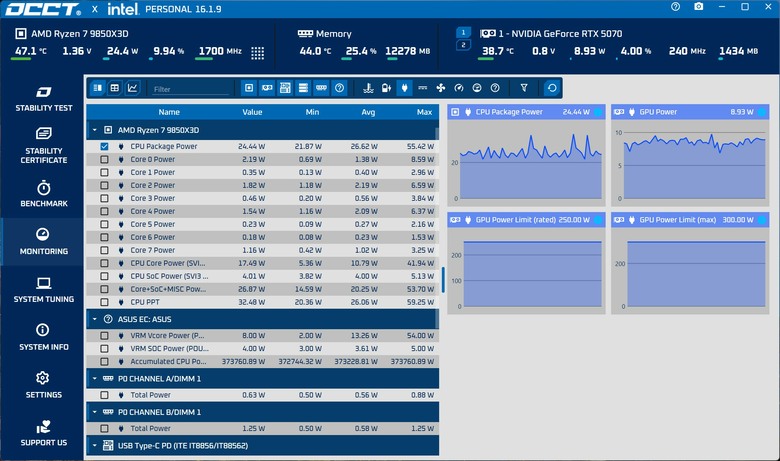Toggle the voltage sensor filter icon
The height and width of the screenshot is (461, 780).
(386, 88)
